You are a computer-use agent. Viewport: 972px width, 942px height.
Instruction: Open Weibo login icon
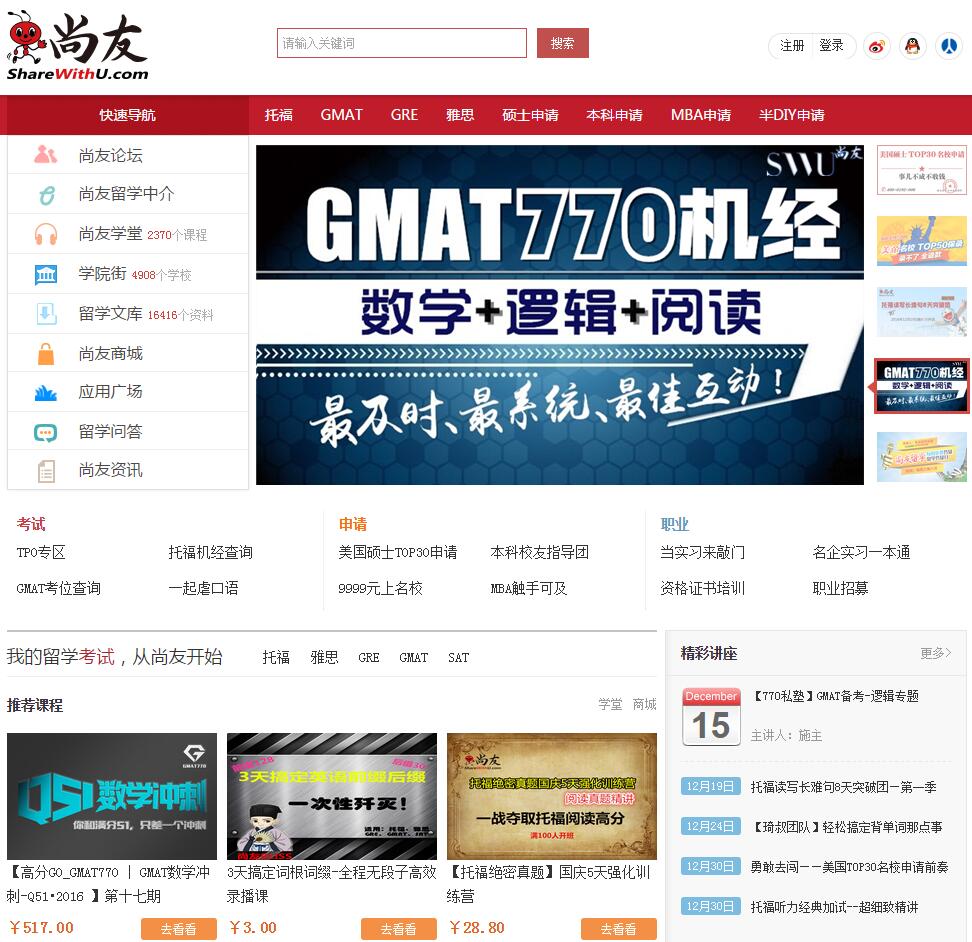pos(876,46)
